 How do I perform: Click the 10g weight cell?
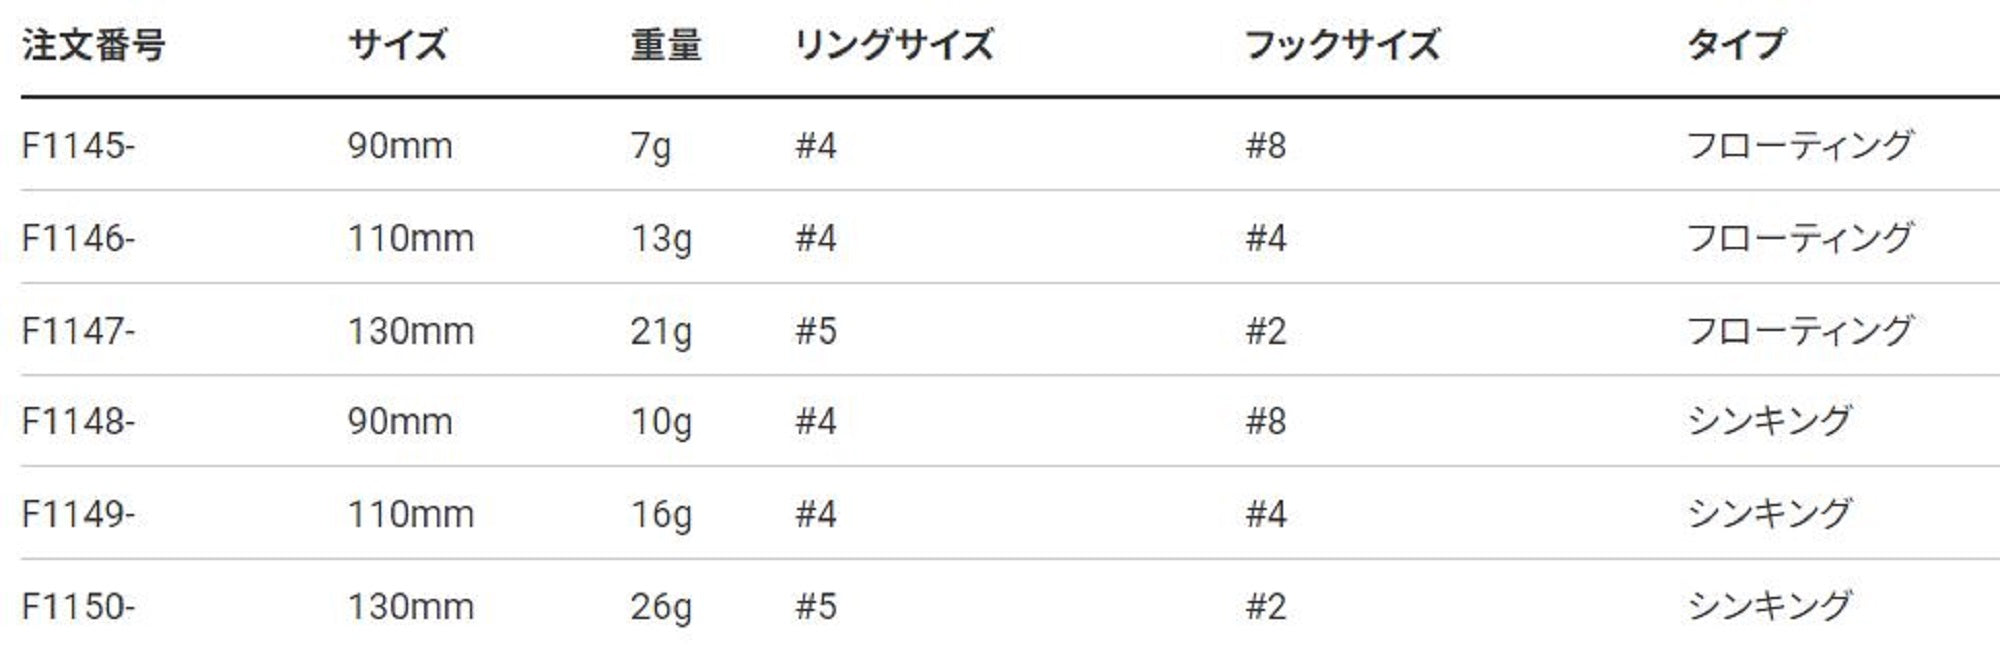pos(660,421)
